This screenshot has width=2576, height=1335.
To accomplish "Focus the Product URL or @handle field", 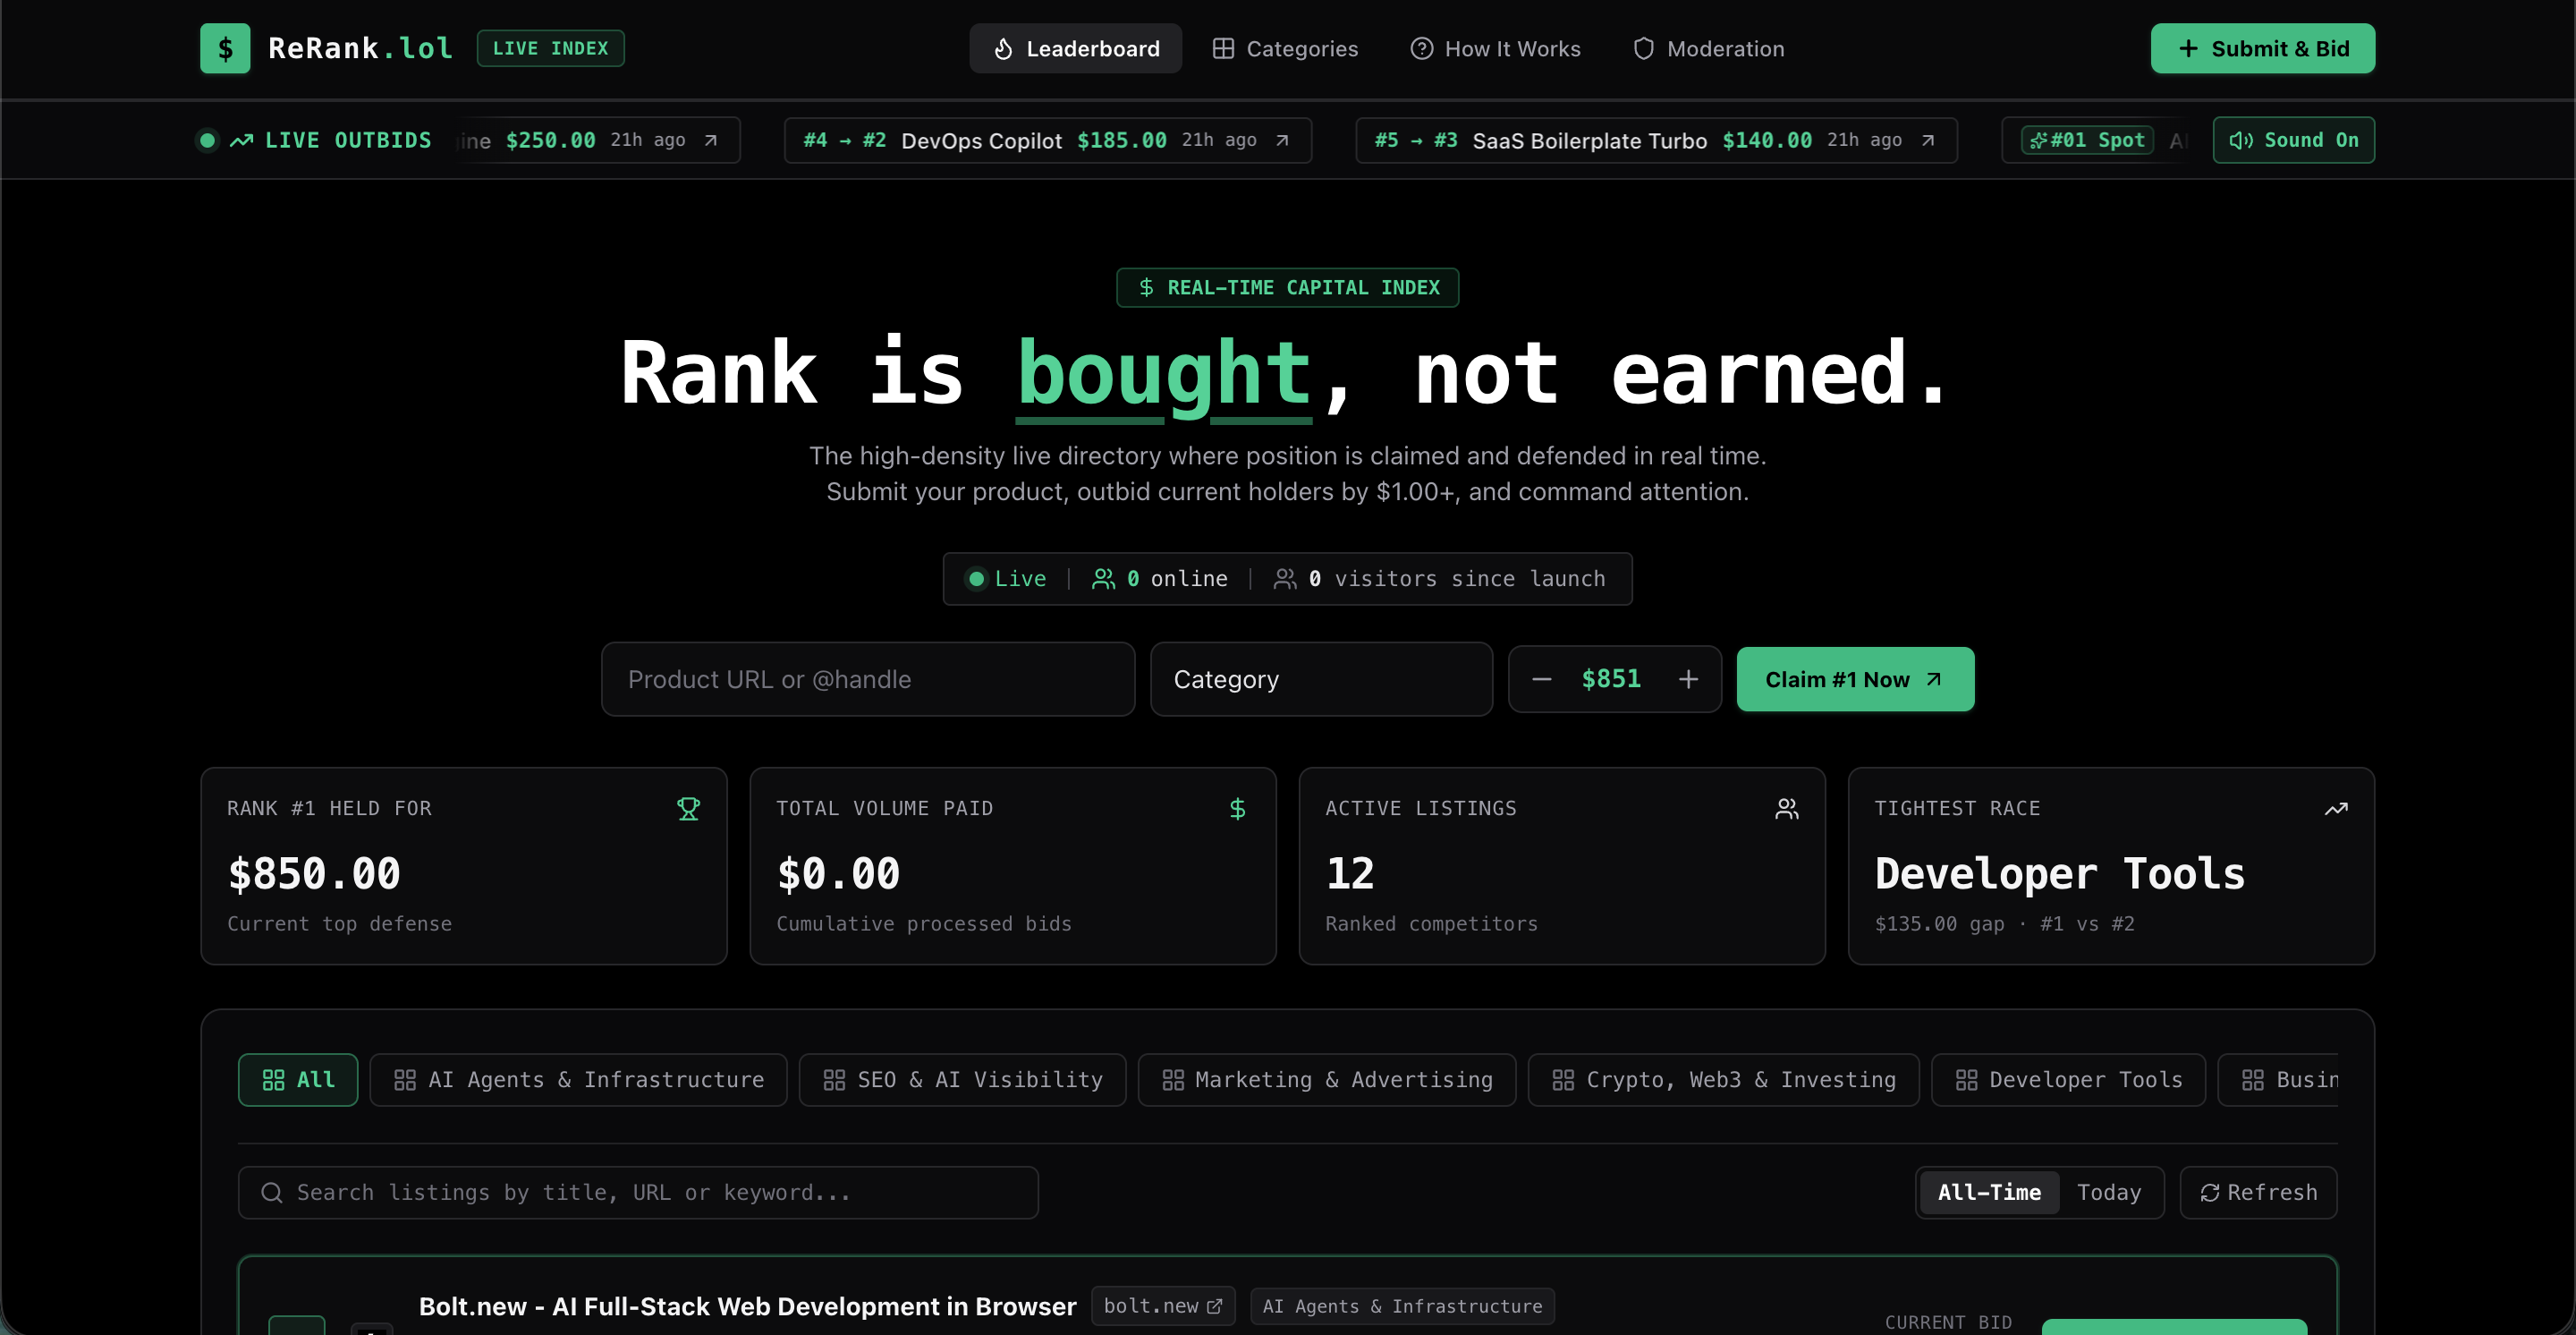I will pos(868,679).
